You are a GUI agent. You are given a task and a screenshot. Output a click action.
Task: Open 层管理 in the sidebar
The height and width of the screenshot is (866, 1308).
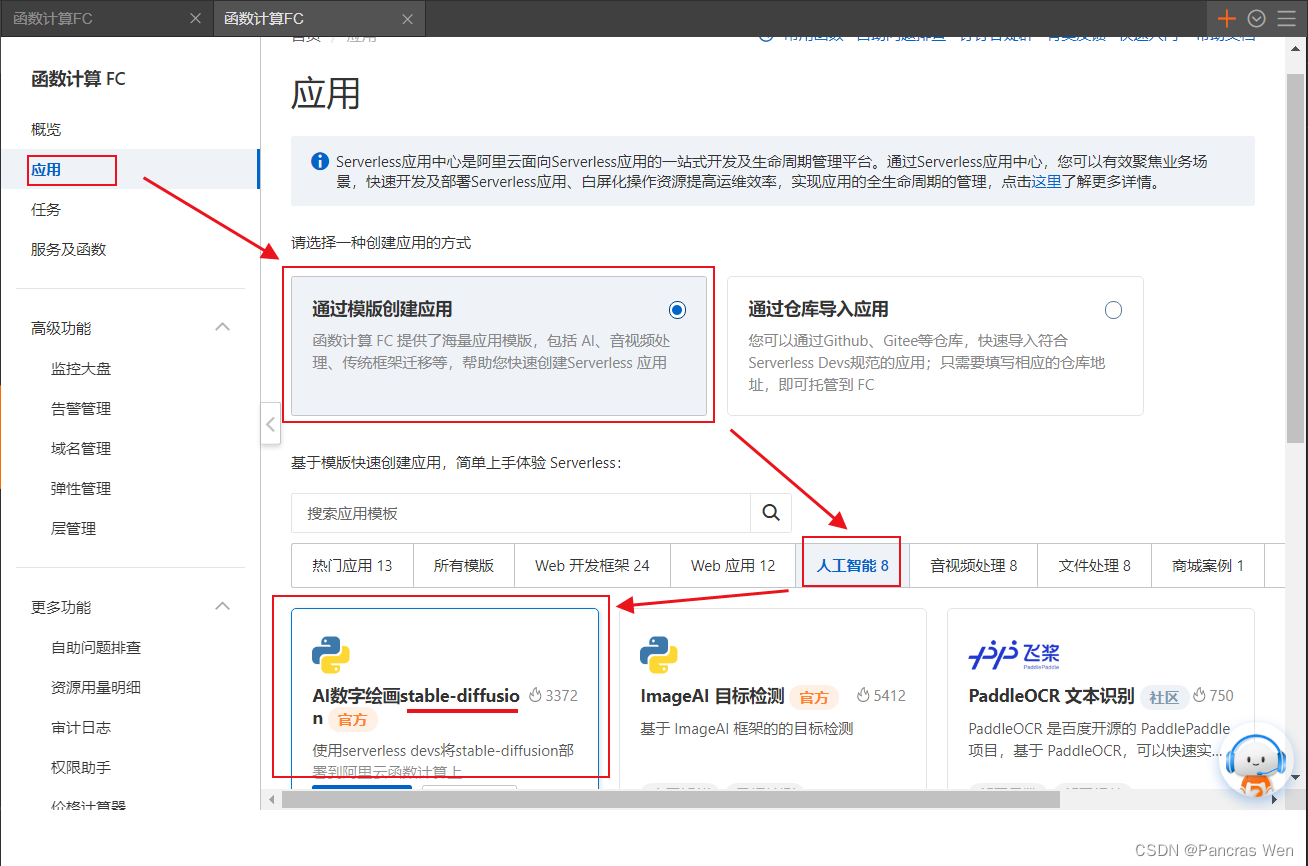[x=73, y=528]
